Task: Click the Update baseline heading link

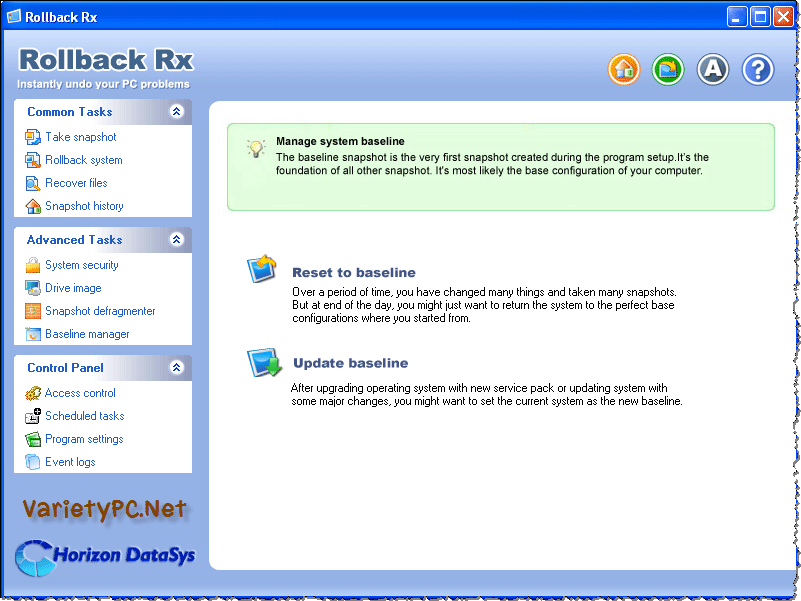Action: 350,363
